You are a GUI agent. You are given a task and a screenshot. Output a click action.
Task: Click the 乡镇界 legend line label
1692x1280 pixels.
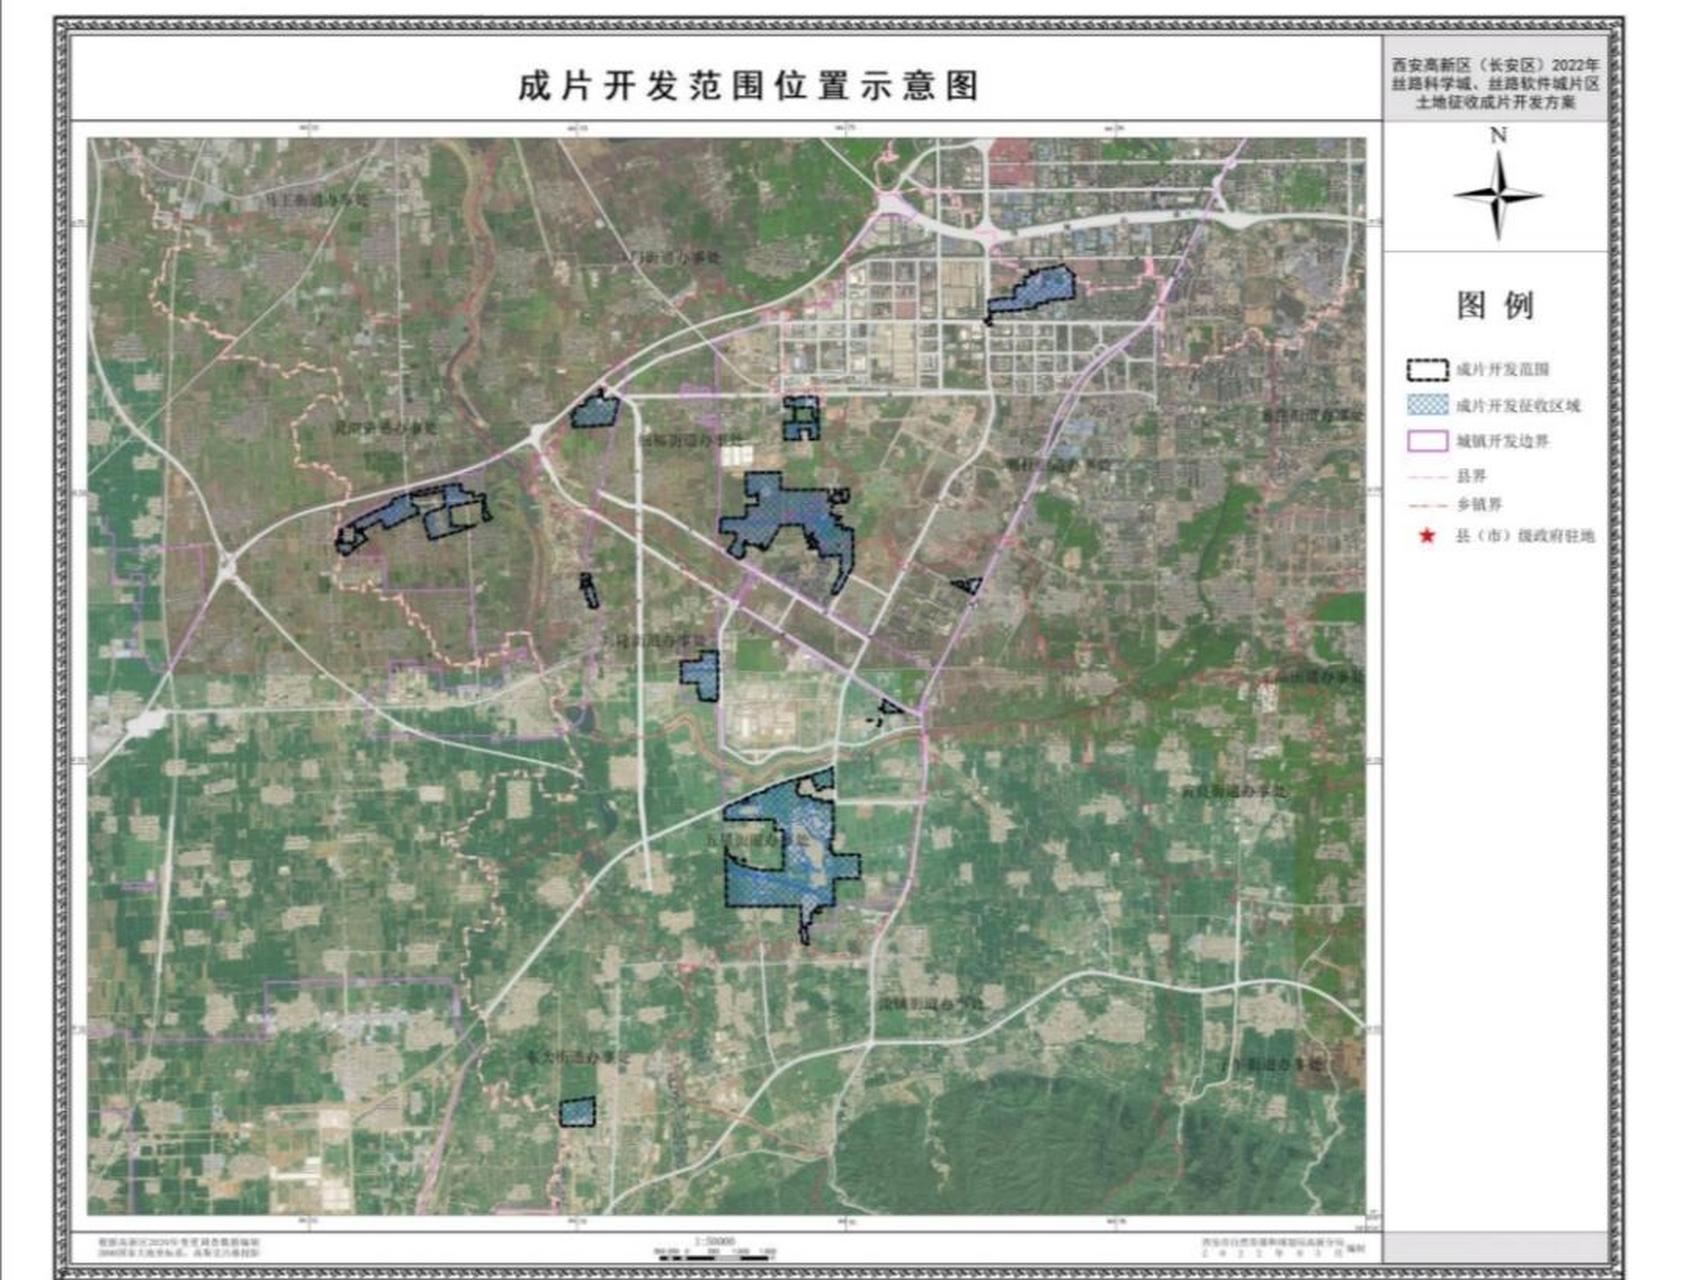pyautogui.click(x=1479, y=504)
